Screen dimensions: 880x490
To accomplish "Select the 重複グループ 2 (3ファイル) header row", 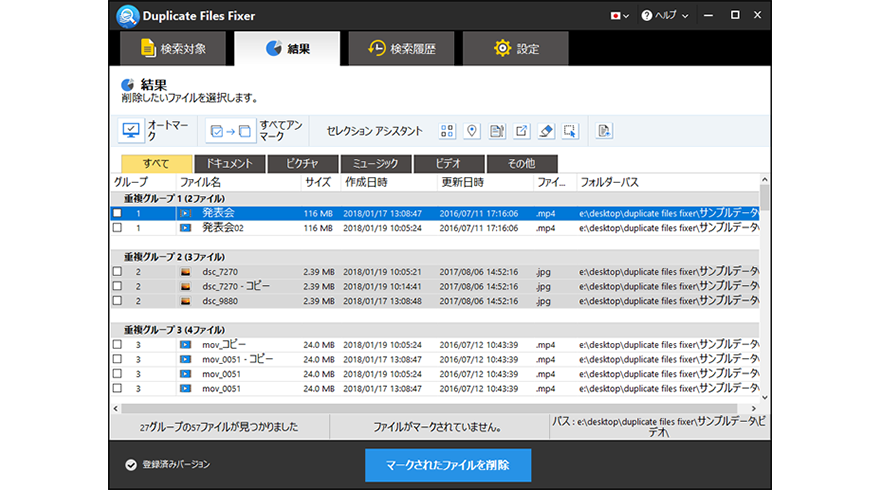I will click(x=435, y=257).
